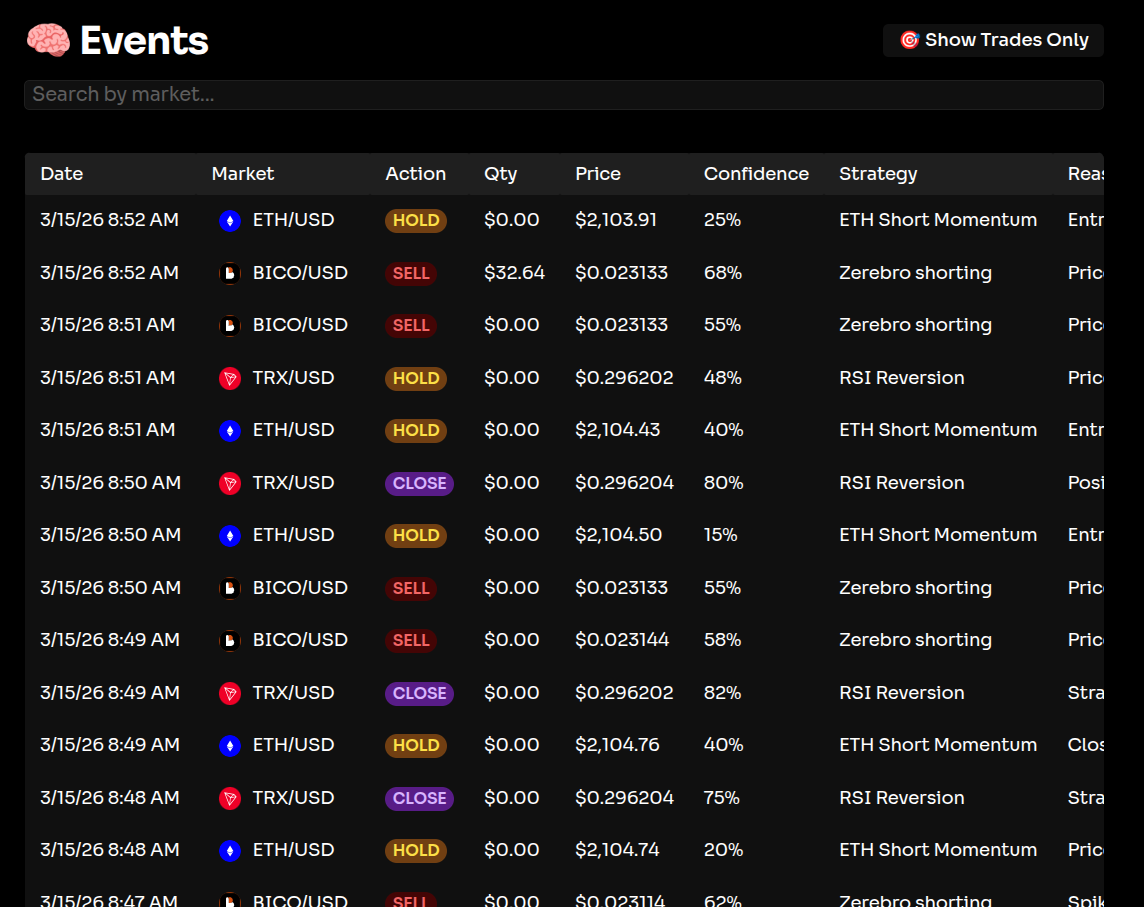This screenshot has width=1144, height=907.
Task: Sort by the Date column header
Action: point(62,174)
